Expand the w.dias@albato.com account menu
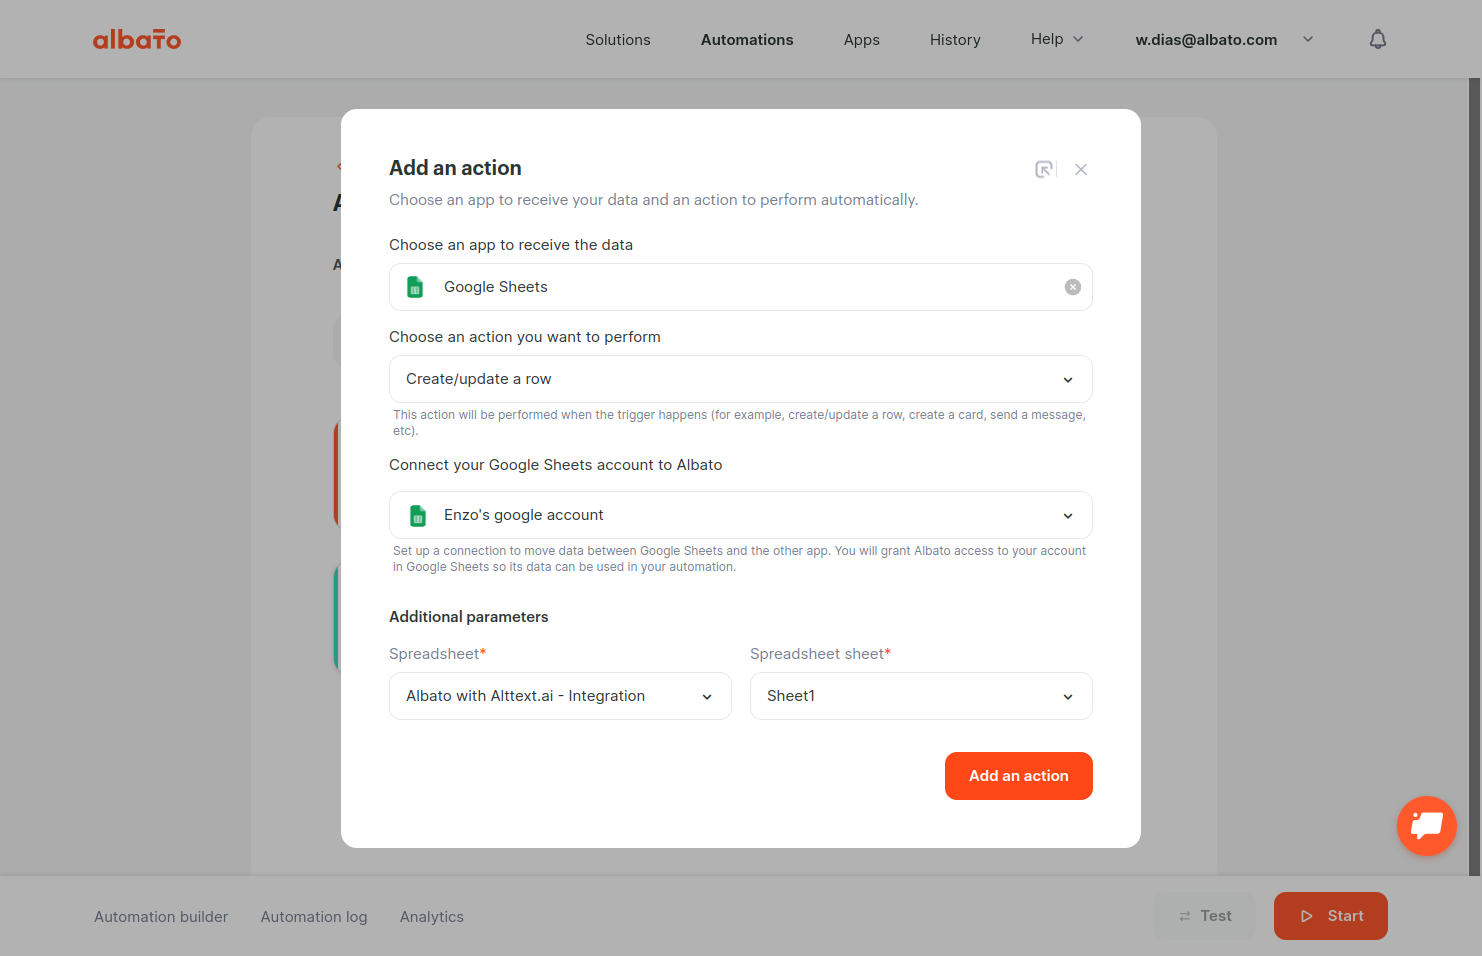Viewport: 1482px width, 956px height. (1224, 40)
